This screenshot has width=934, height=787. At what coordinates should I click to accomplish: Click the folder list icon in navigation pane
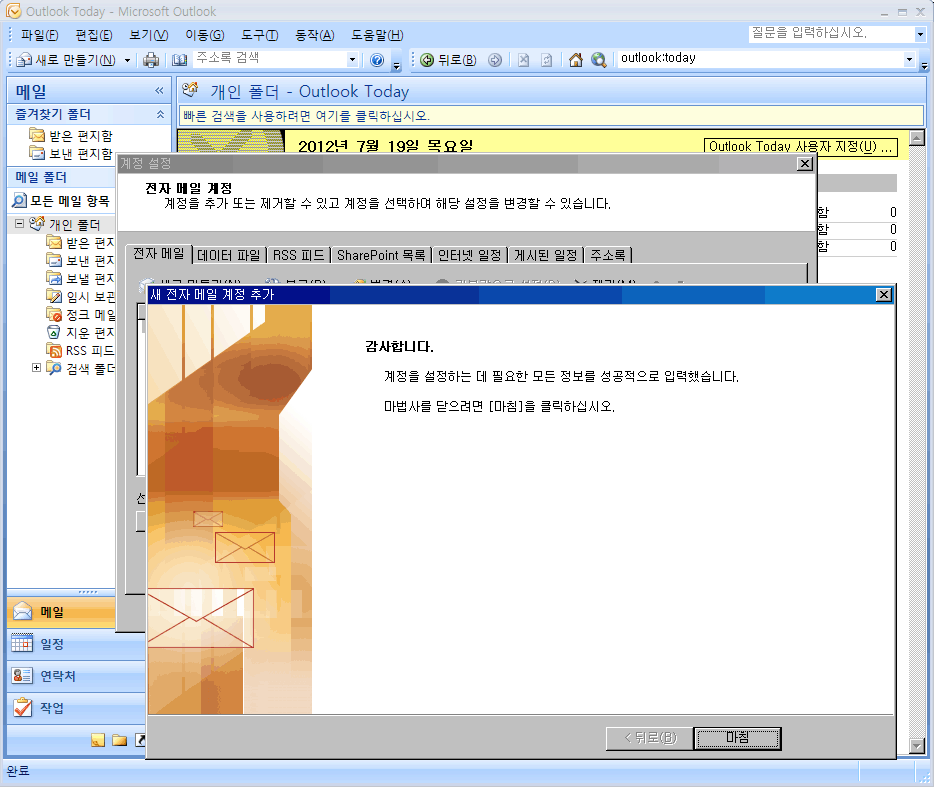click(x=120, y=740)
